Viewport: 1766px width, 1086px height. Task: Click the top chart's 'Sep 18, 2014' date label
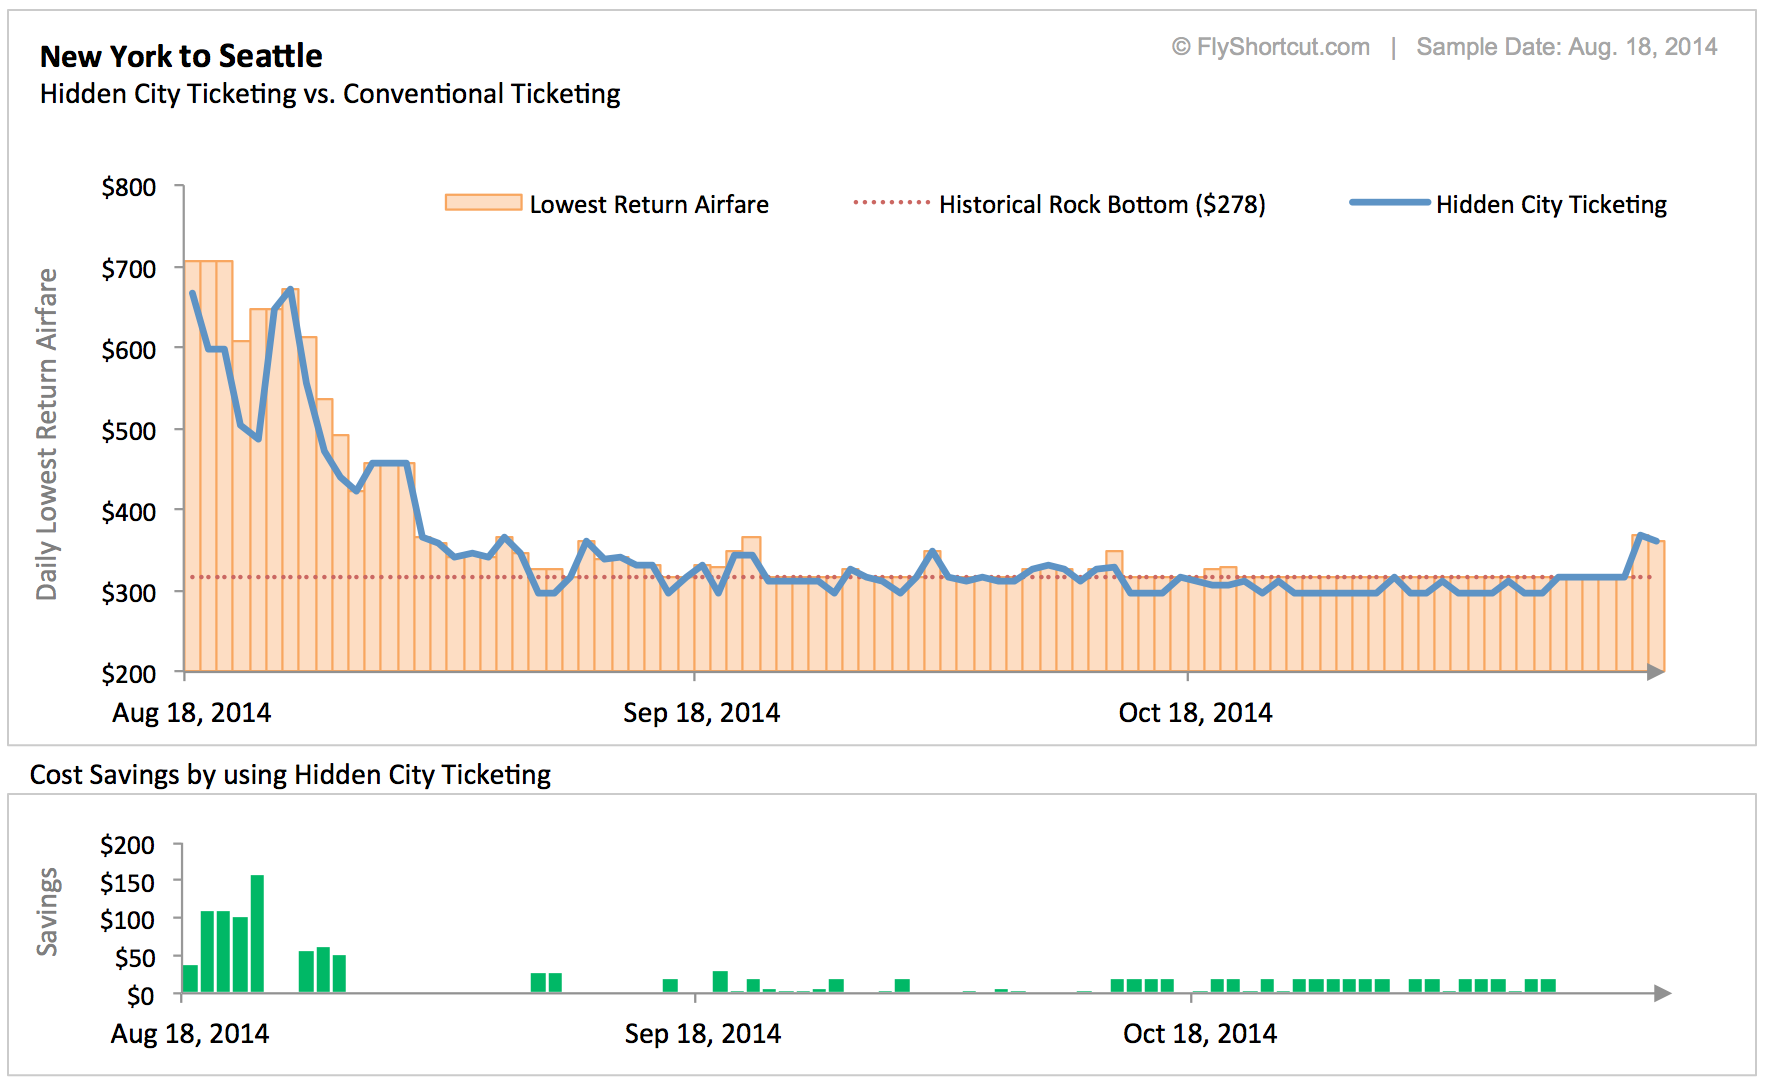pos(701,712)
